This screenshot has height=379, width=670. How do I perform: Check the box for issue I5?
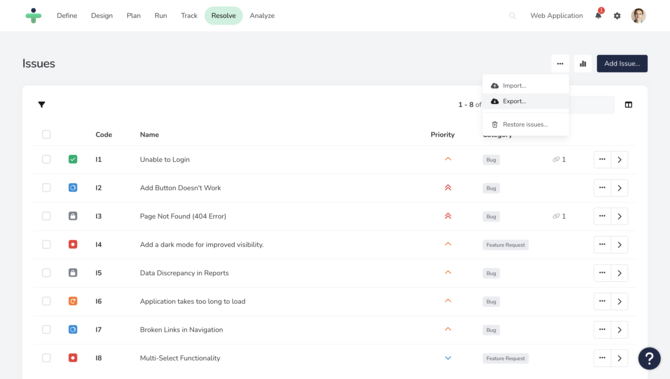coord(46,273)
